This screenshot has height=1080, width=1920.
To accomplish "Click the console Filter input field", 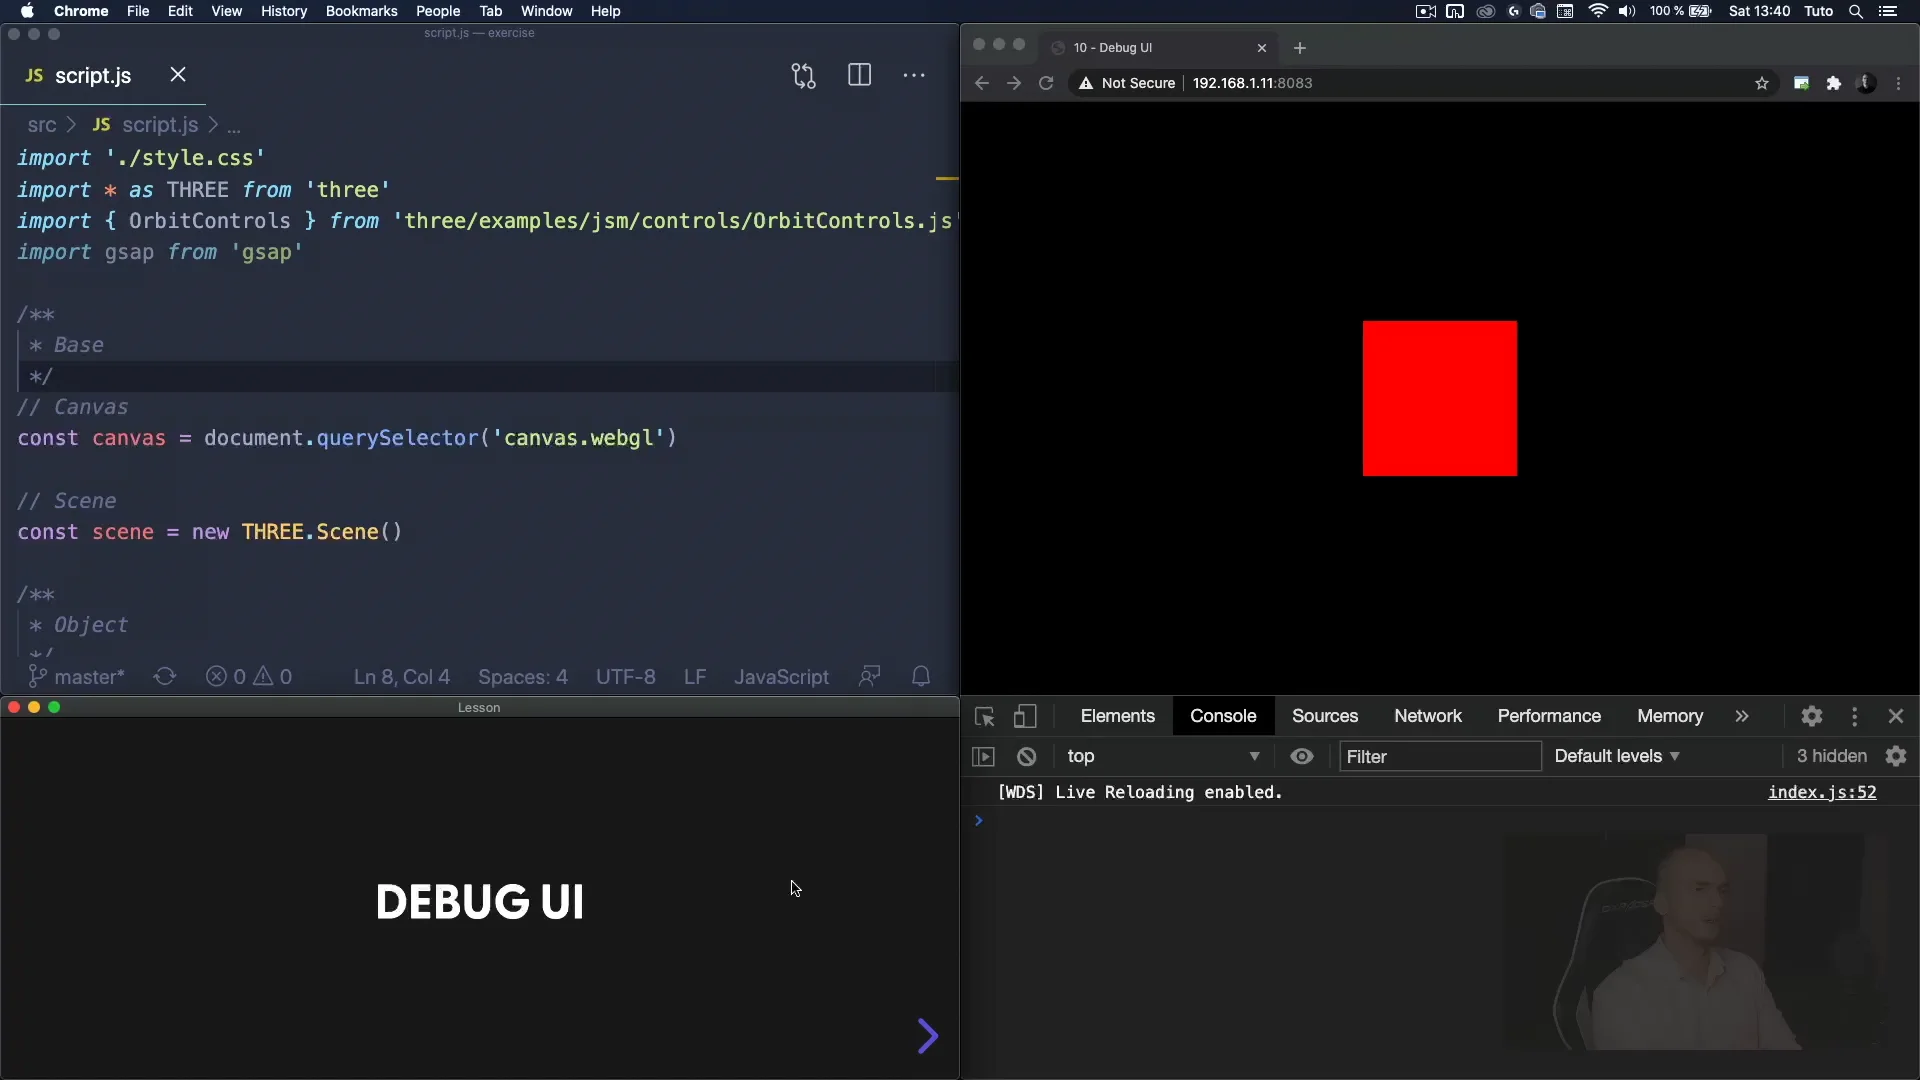I will (1440, 757).
